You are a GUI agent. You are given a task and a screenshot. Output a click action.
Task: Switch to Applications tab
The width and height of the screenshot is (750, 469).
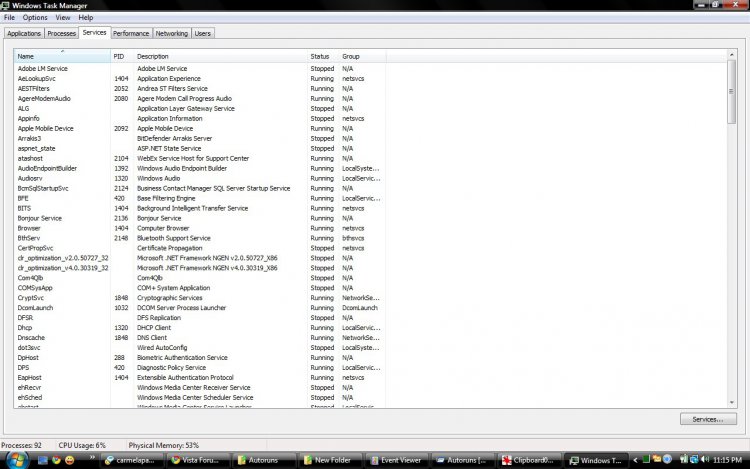click(24, 33)
